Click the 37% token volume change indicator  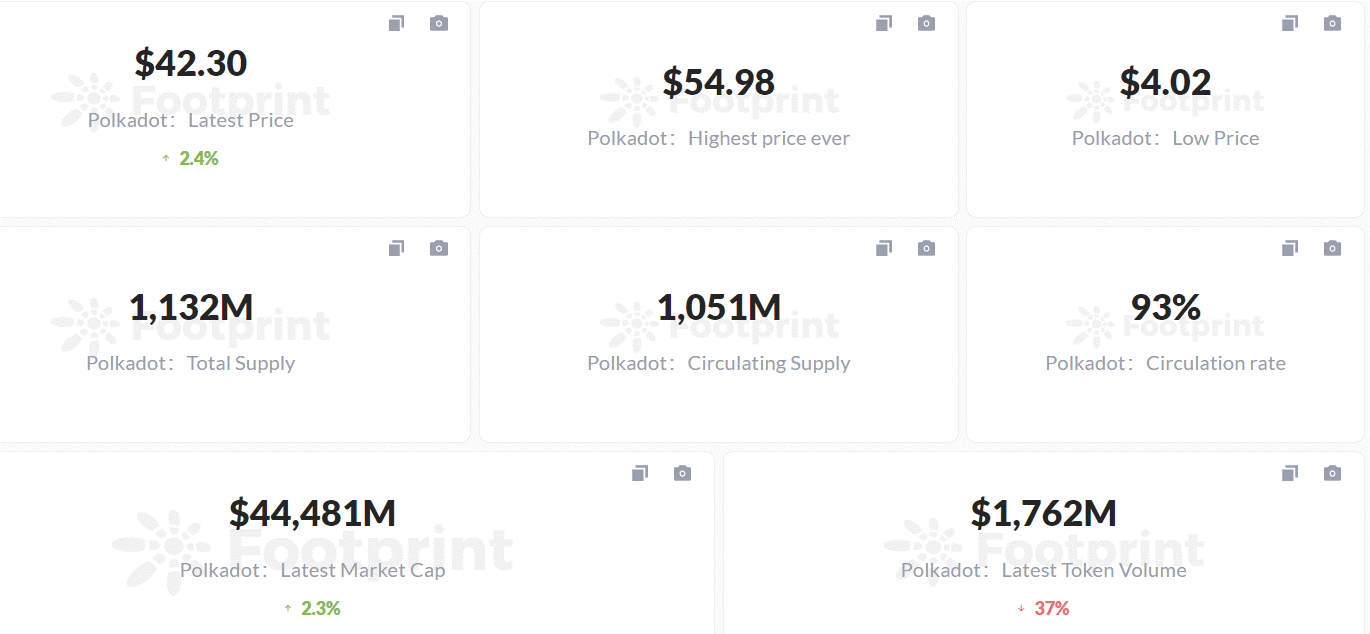(1051, 608)
